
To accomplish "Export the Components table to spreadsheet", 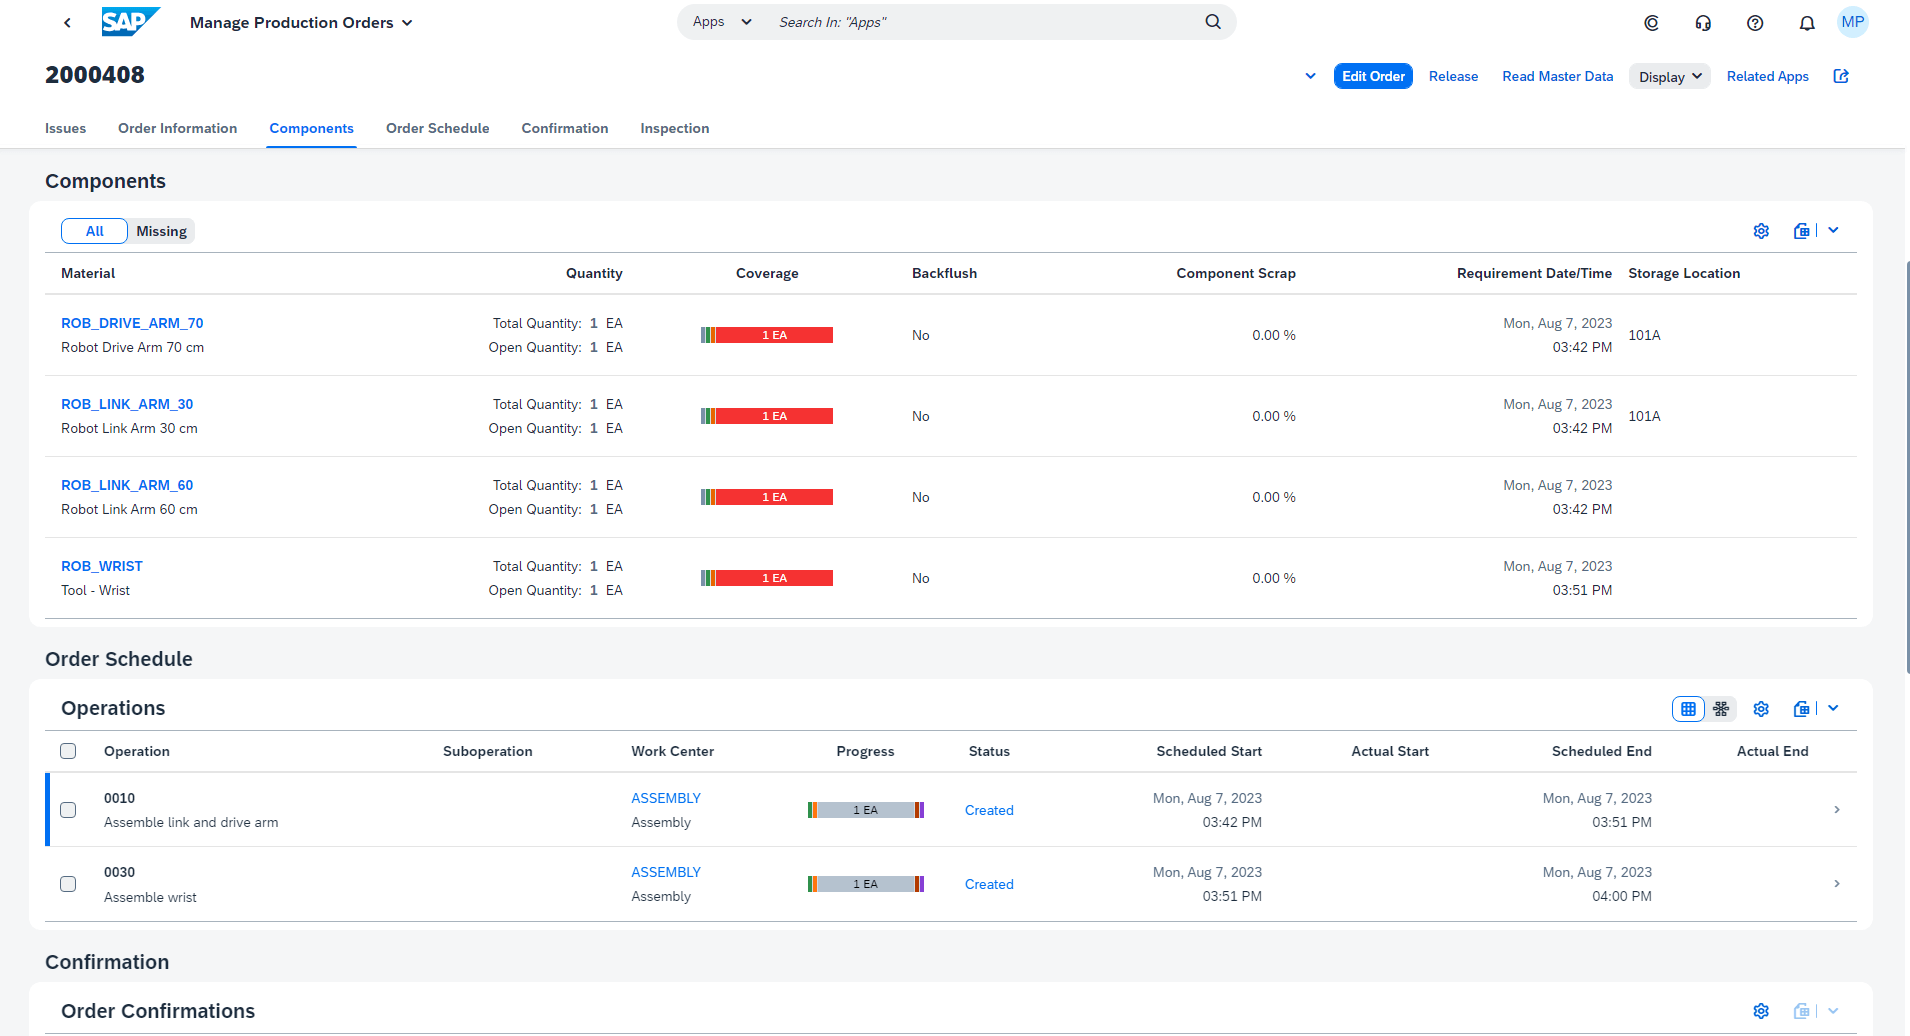I will (1801, 230).
